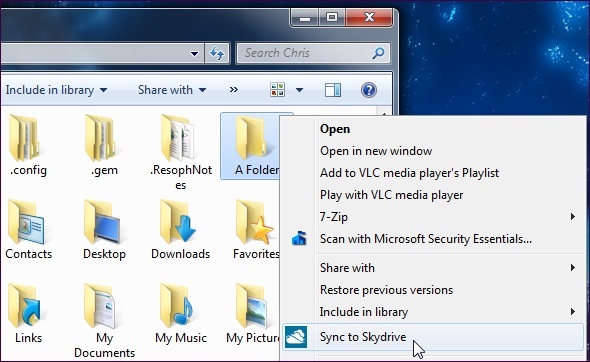Select the Downloads folder icon
This screenshot has height=362, width=590.
(178, 222)
